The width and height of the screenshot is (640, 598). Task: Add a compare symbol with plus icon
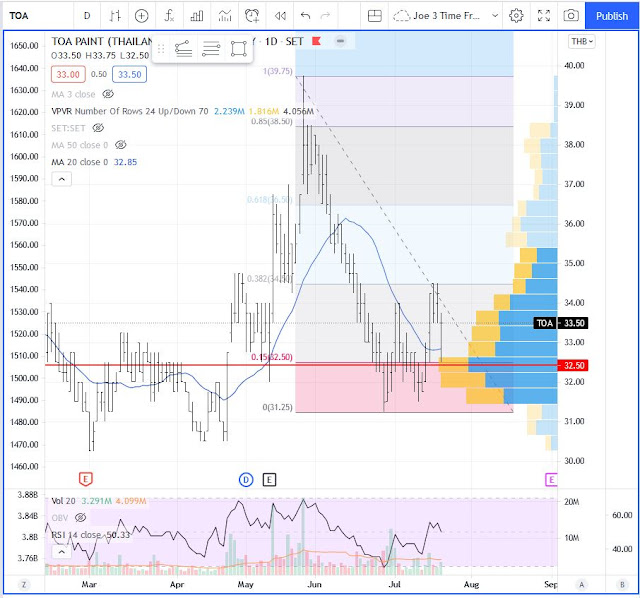(142, 16)
